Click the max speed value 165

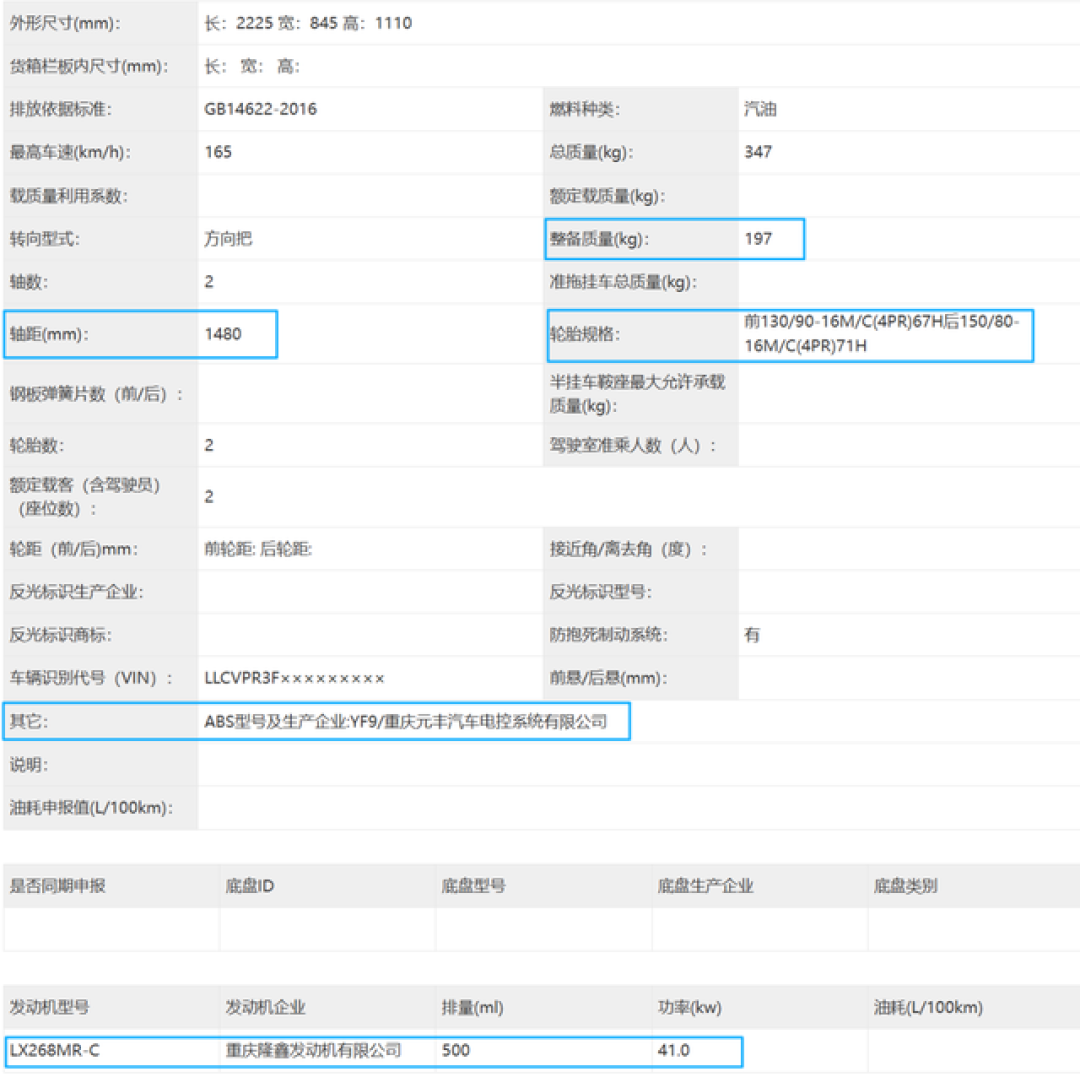[x=218, y=152]
